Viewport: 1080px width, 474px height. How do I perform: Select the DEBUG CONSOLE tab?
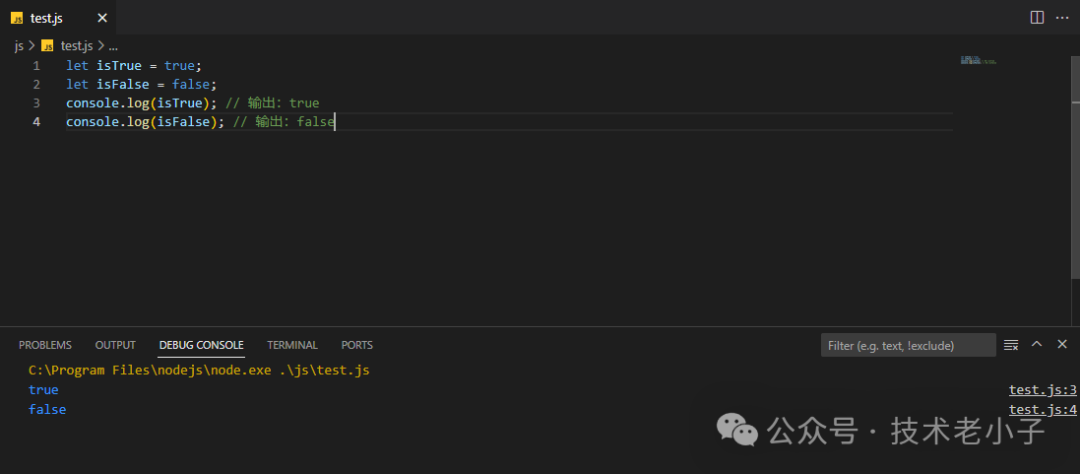(x=201, y=345)
